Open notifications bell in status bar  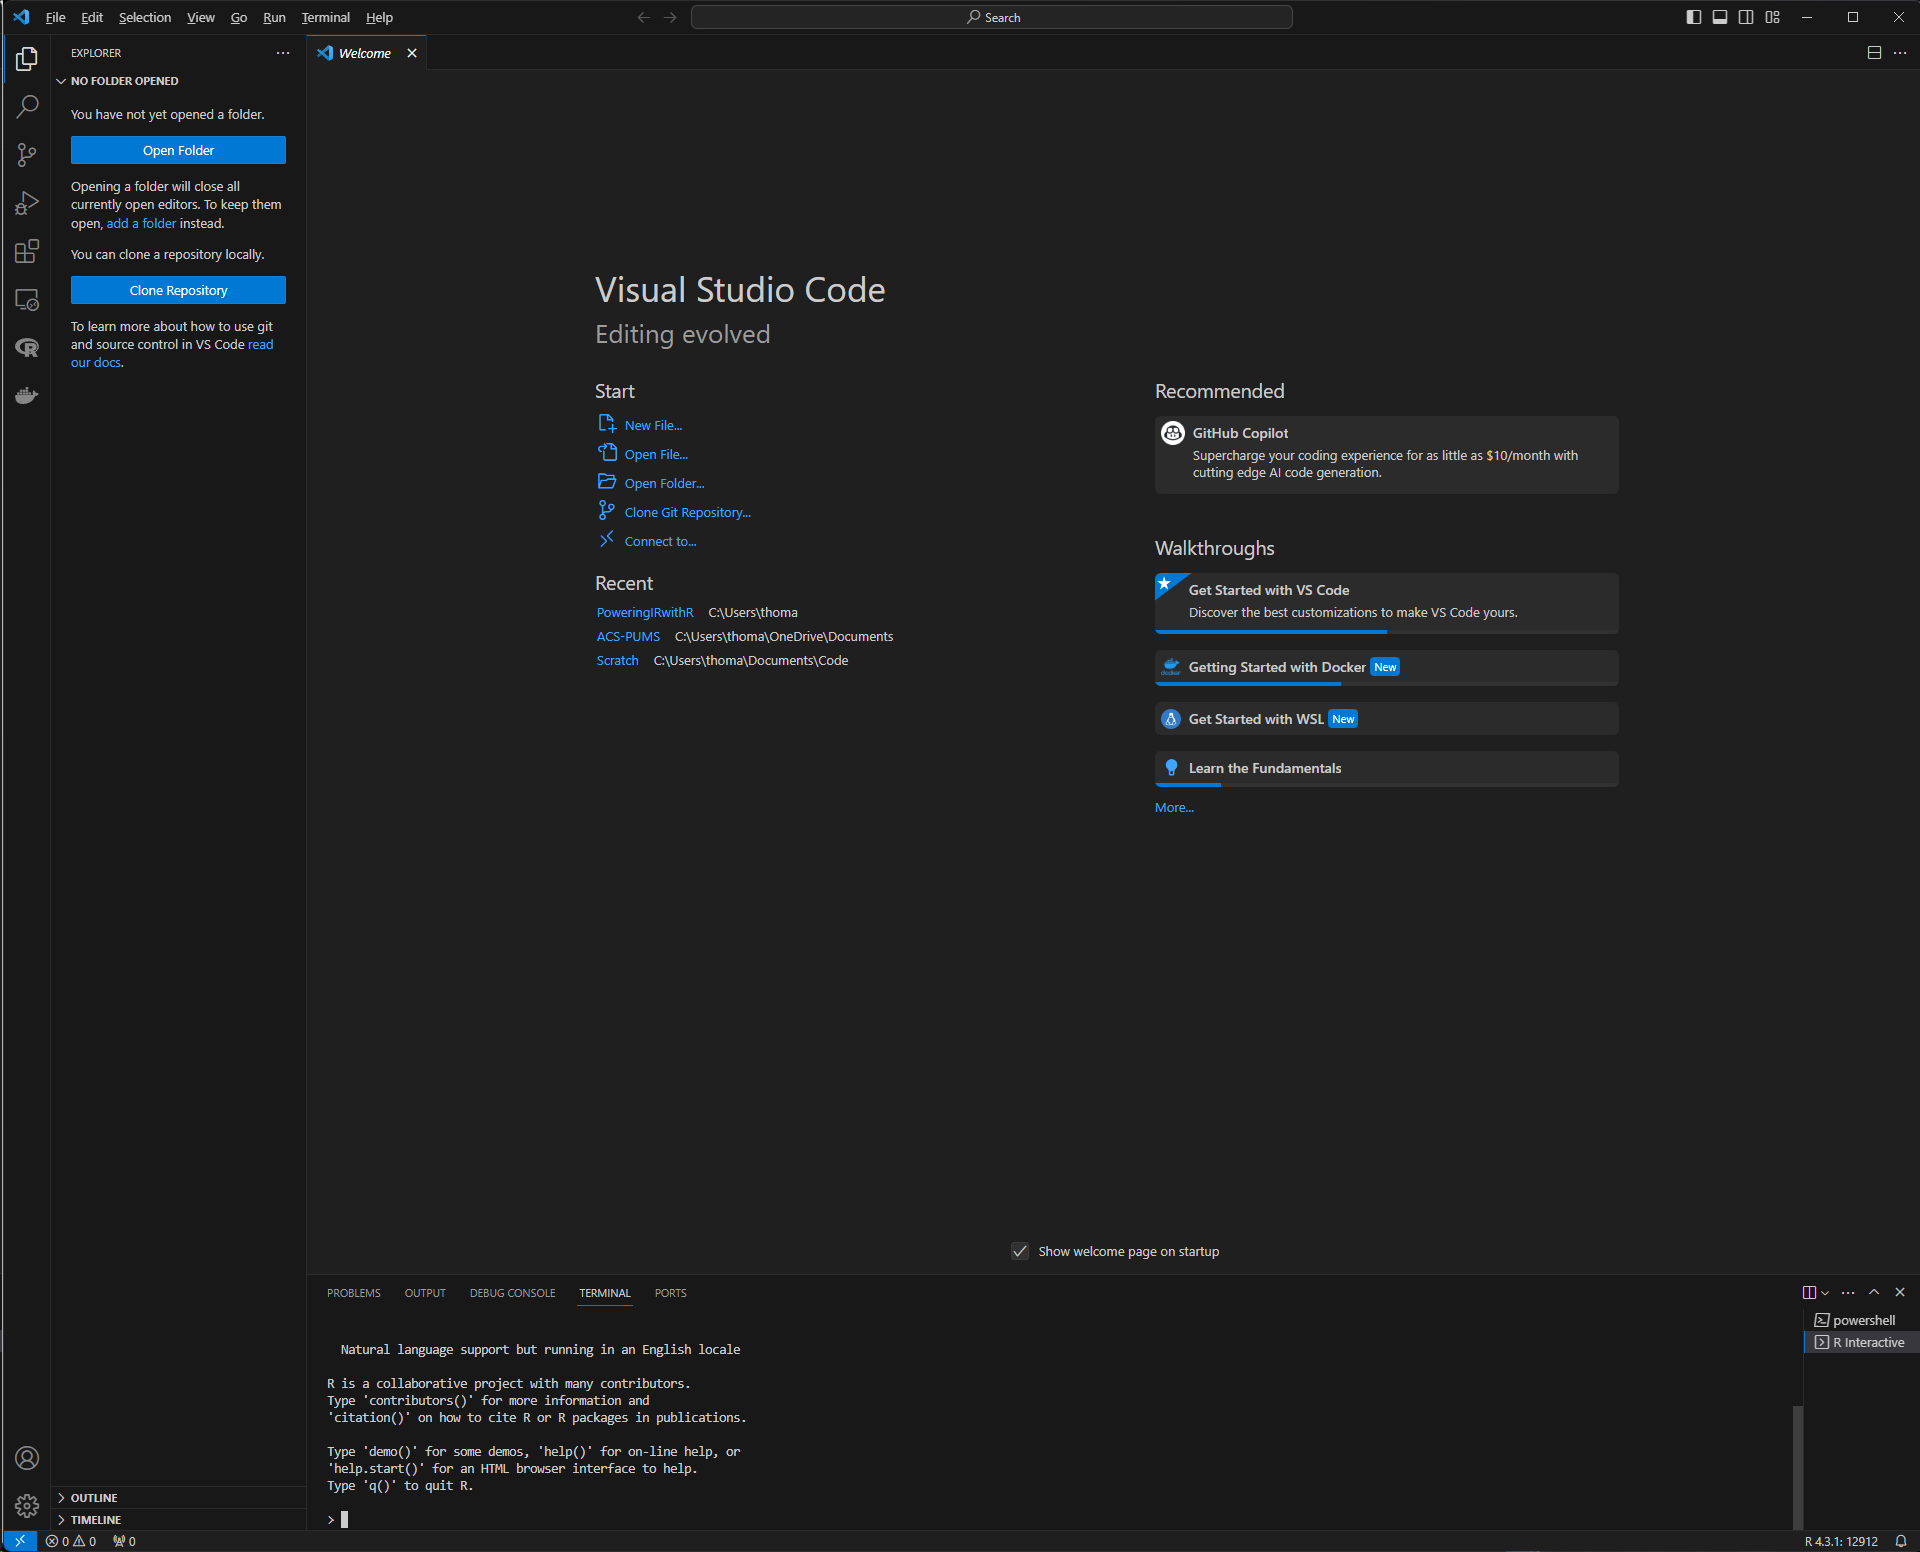(x=1901, y=1541)
